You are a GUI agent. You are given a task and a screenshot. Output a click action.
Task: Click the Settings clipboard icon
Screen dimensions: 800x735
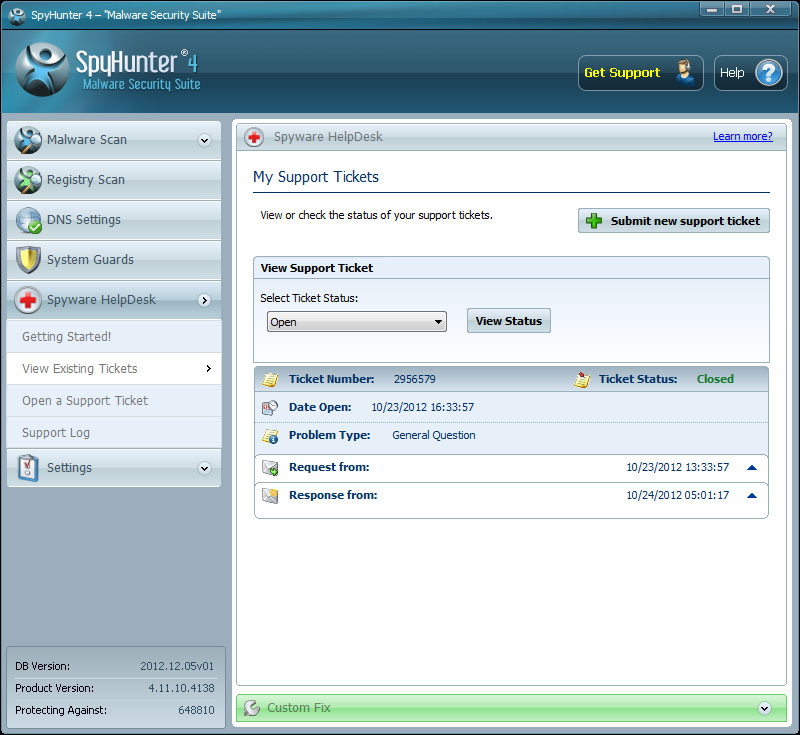[x=28, y=468]
